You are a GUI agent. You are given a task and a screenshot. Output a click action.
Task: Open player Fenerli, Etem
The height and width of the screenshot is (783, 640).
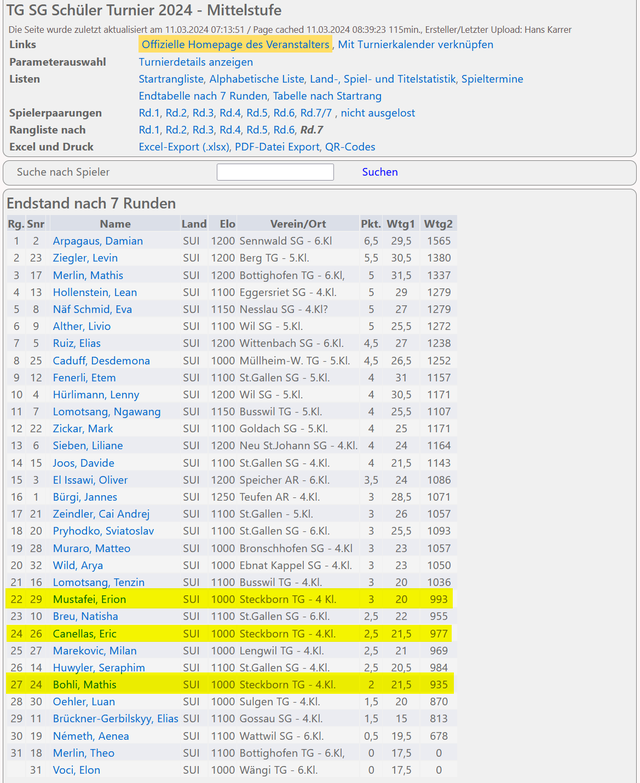[x=84, y=378]
